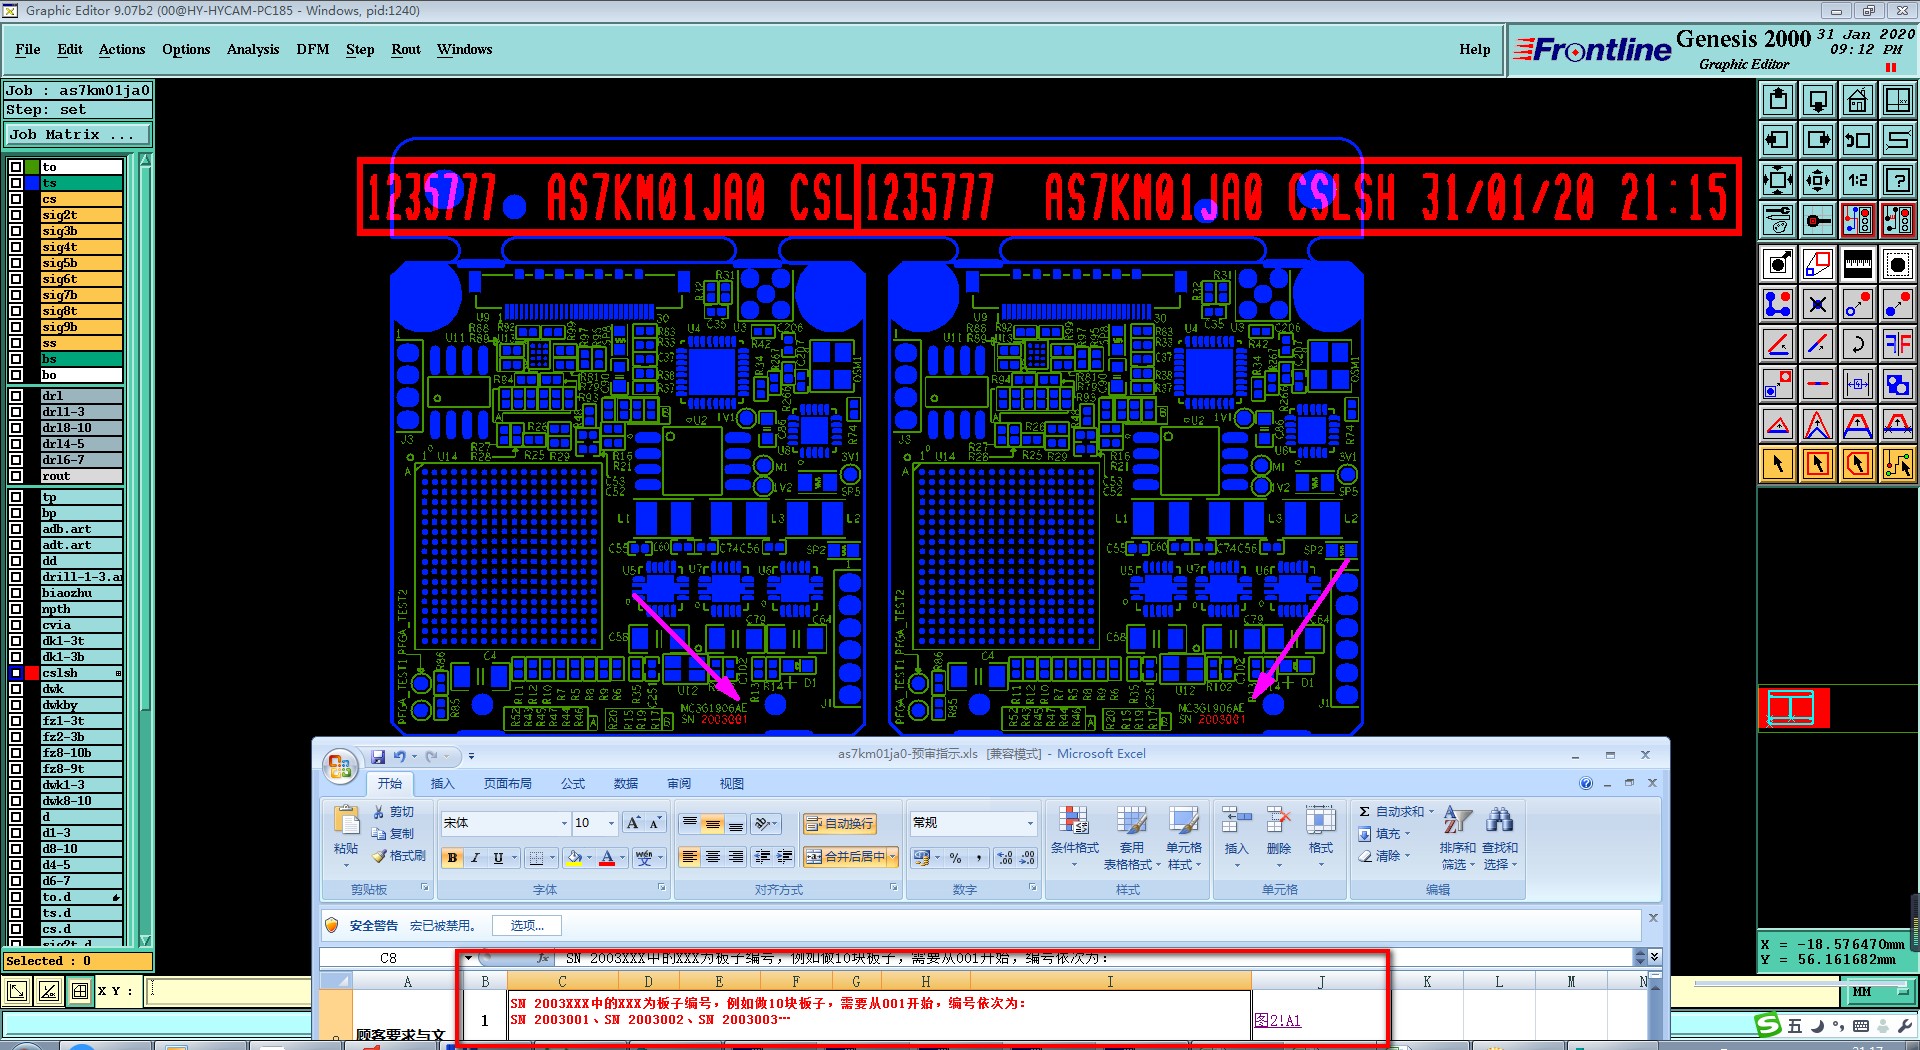
Task: Click the pan left arrow icon
Action: pos(1778,140)
